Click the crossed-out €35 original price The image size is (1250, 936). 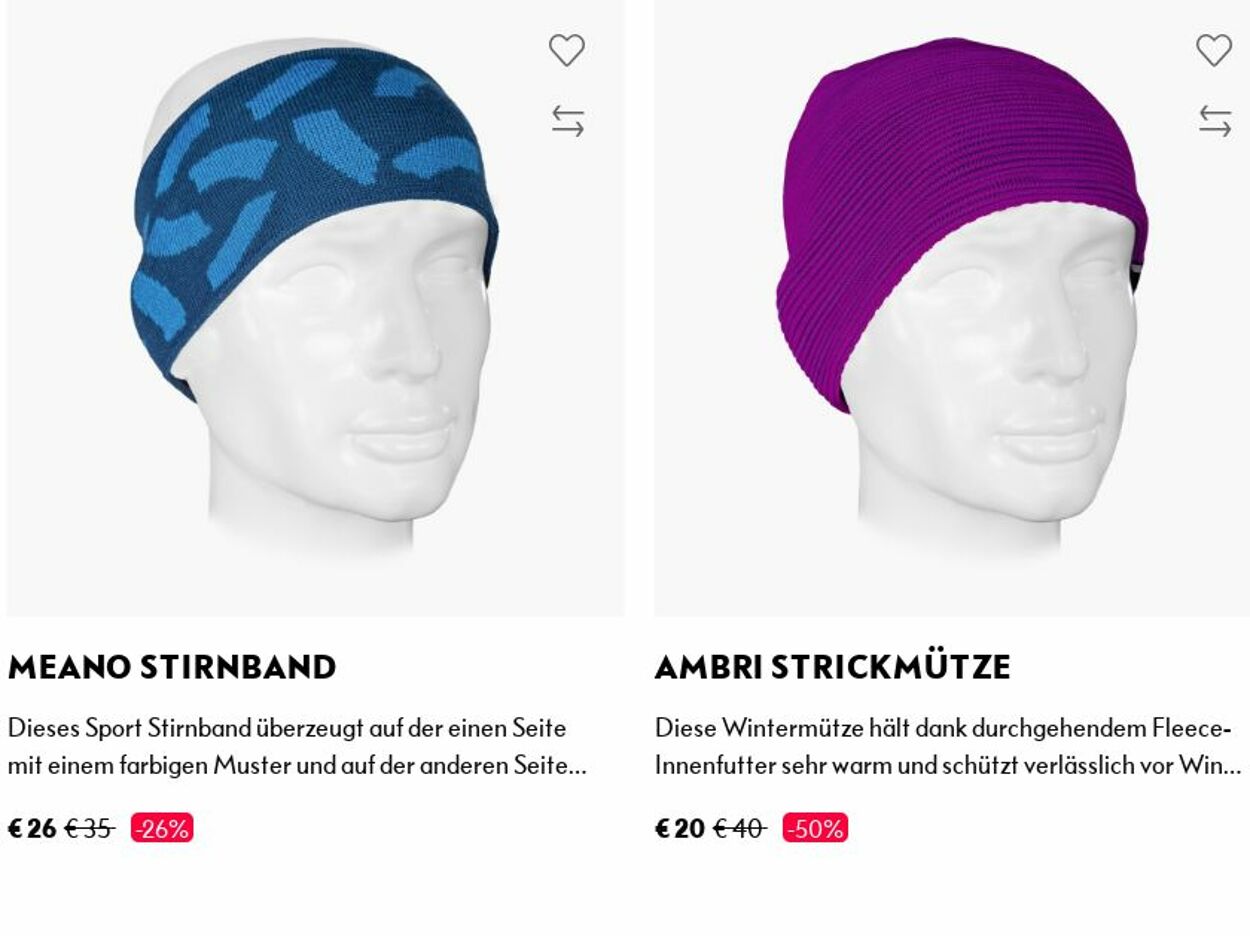[x=89, y=828]
